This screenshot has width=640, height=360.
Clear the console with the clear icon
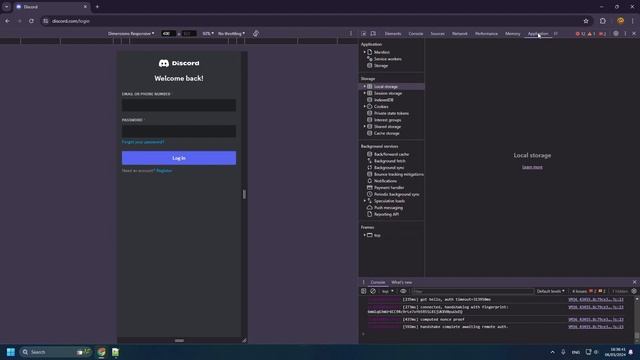point(373,291)
